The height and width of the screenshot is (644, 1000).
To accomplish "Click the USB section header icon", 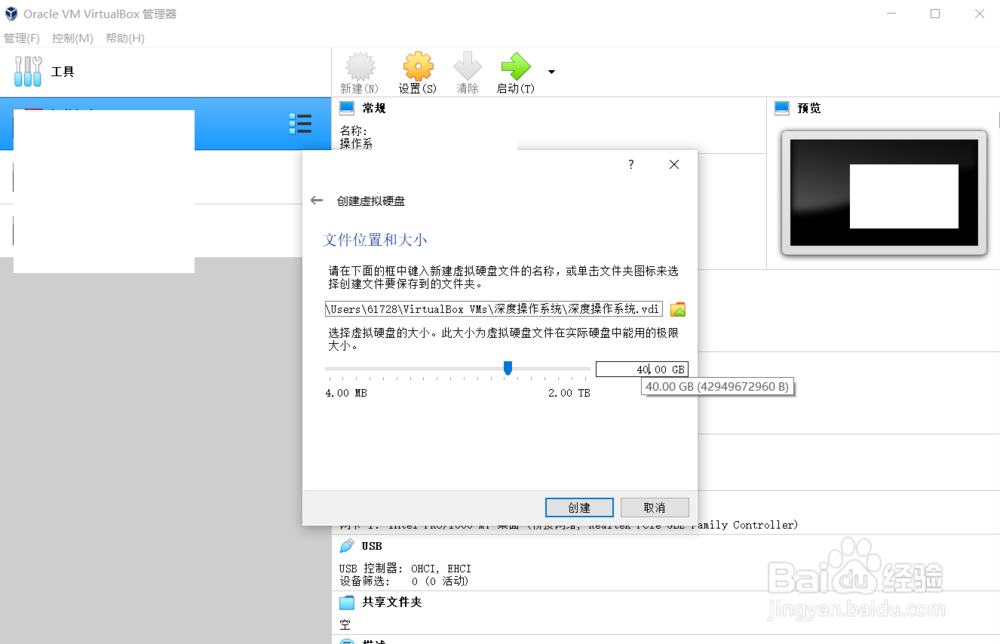I will click(347, 546).
